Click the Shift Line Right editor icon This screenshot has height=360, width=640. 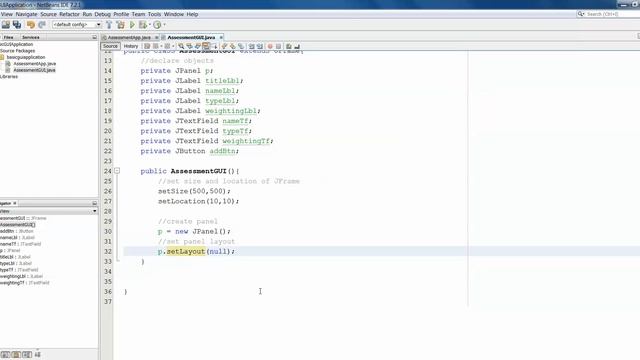click(x=260, y=46)
